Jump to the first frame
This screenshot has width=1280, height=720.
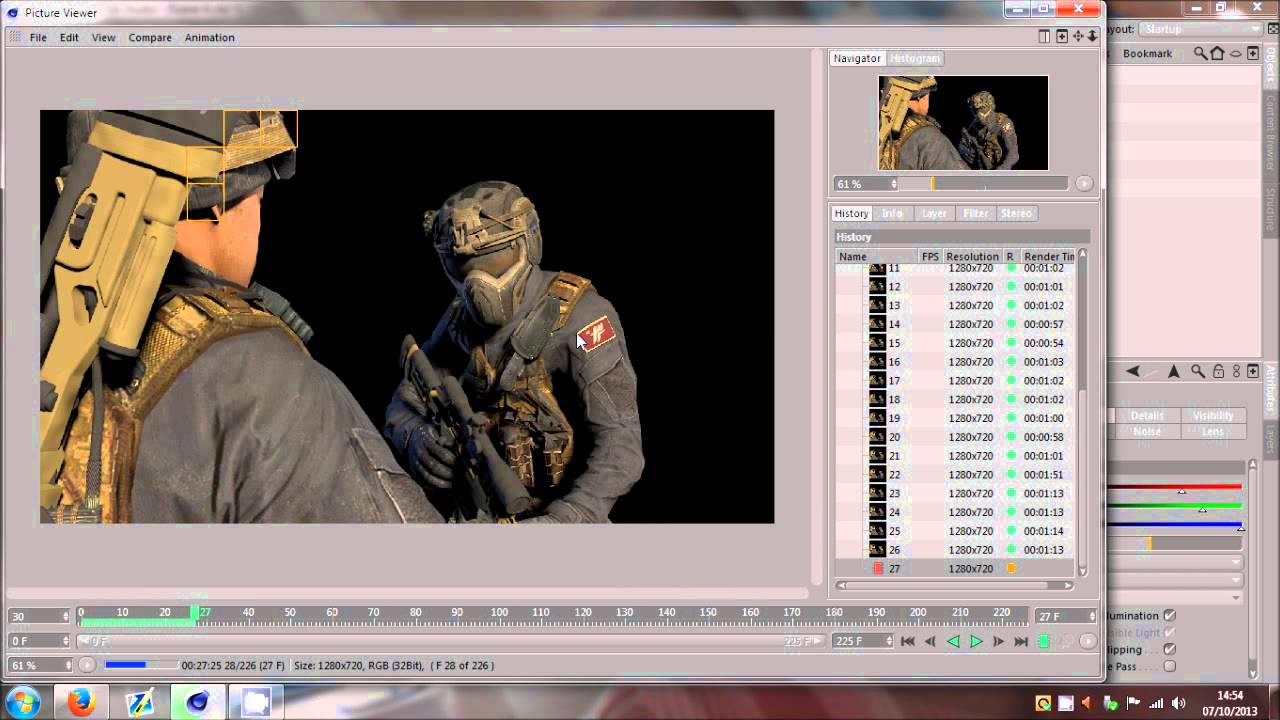pyautogui.click(x=908, y=641)
